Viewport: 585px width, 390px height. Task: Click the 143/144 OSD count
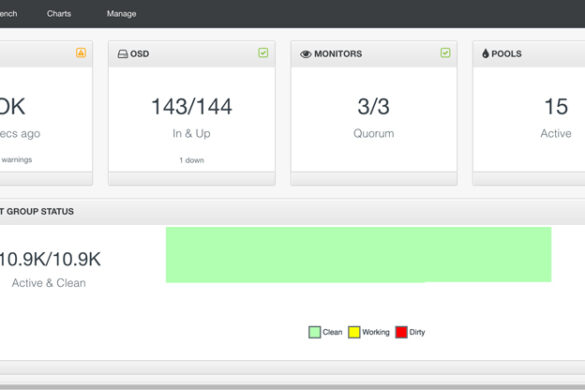191,106
